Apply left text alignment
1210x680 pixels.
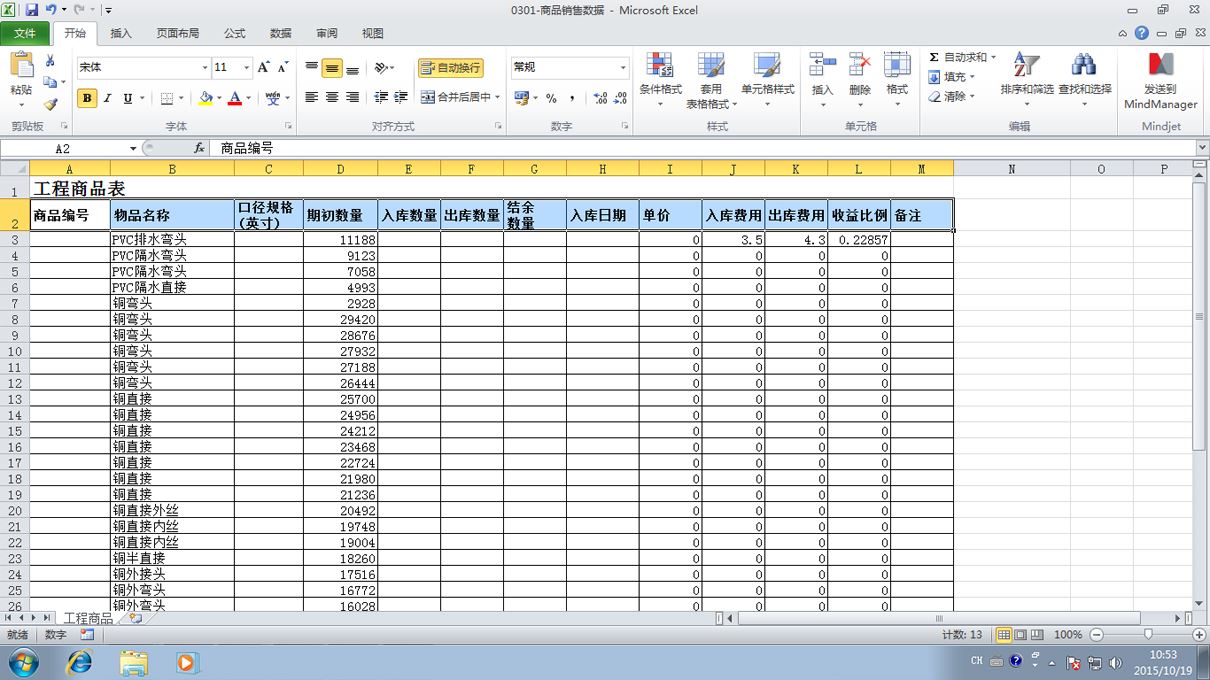[312, 97]
